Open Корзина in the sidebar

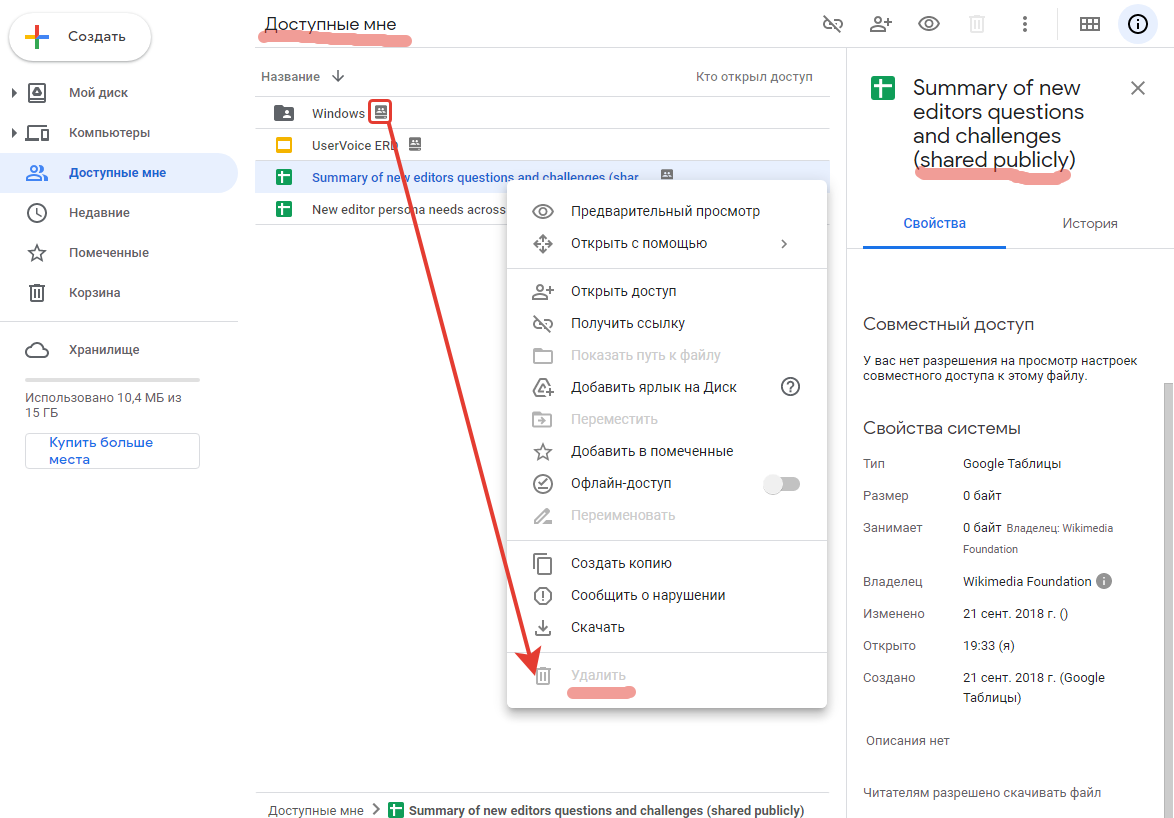[94, 293]
